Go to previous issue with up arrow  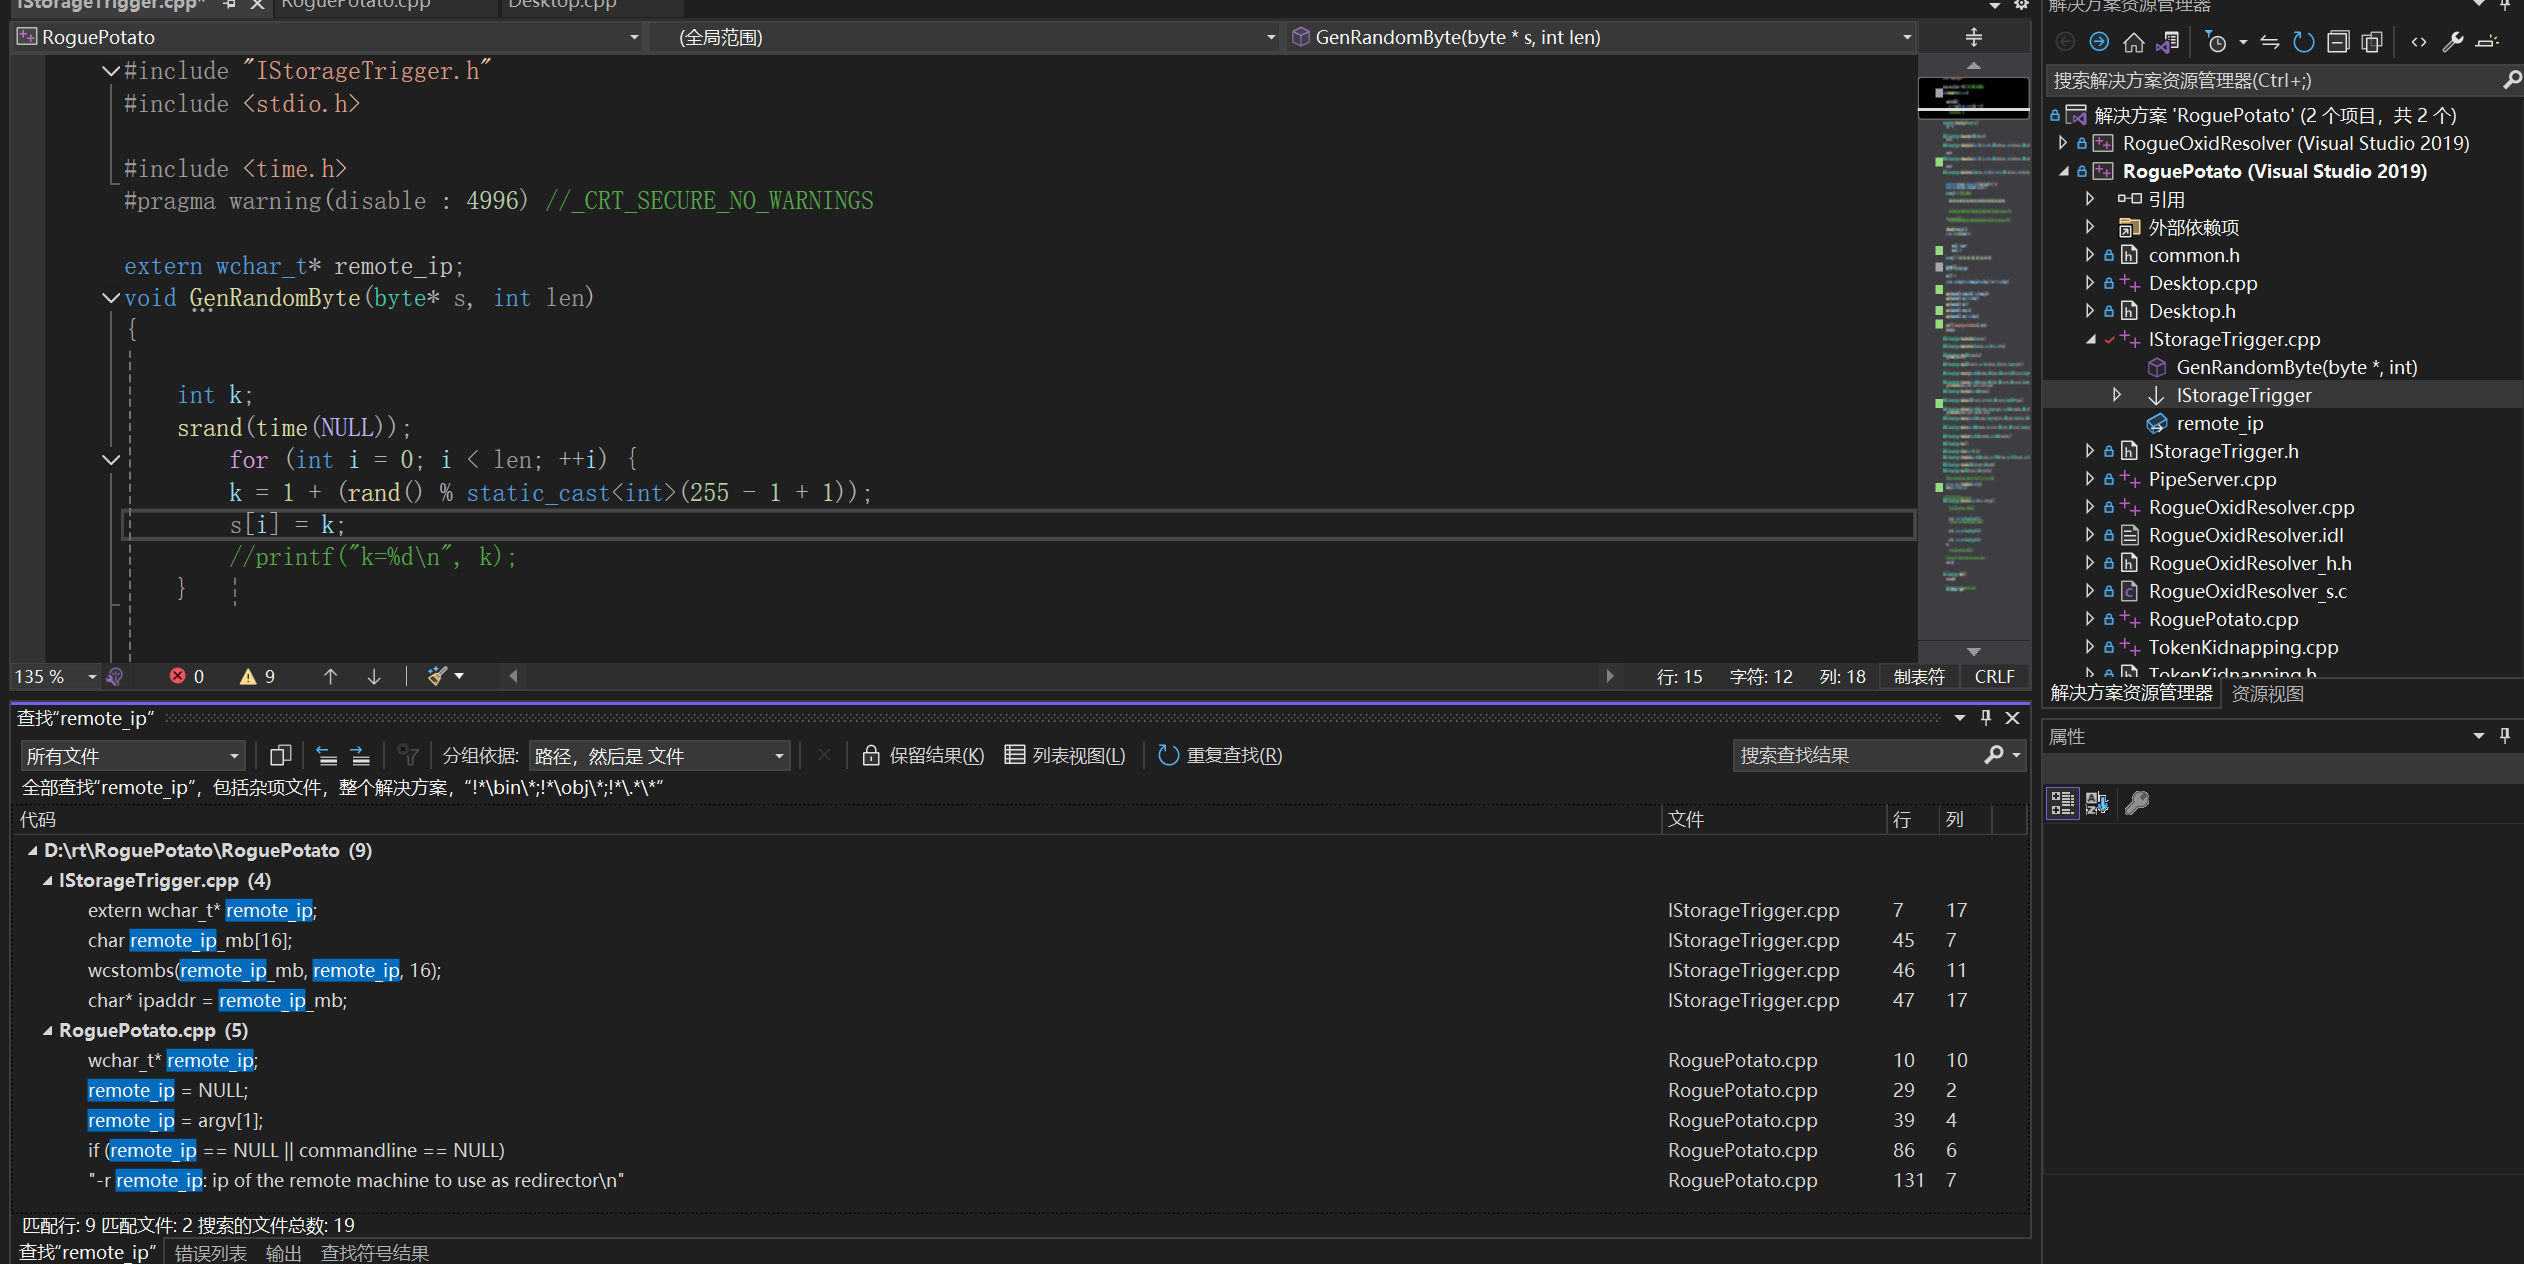330,677
